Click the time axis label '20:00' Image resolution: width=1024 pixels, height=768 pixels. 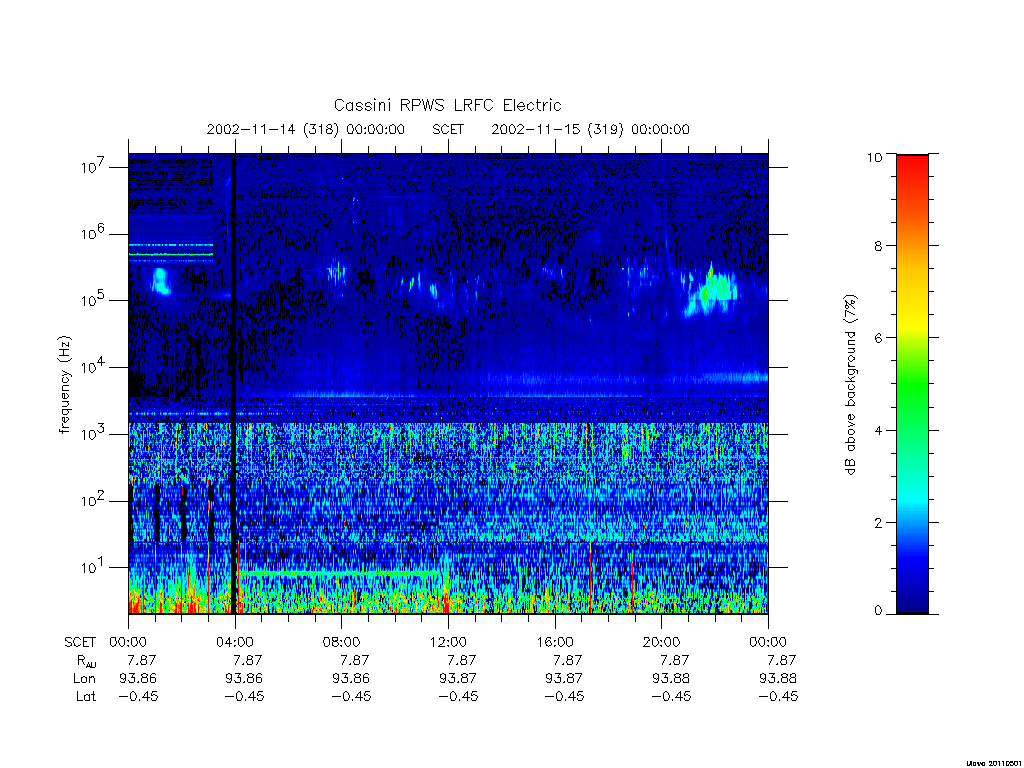(661, 642)
